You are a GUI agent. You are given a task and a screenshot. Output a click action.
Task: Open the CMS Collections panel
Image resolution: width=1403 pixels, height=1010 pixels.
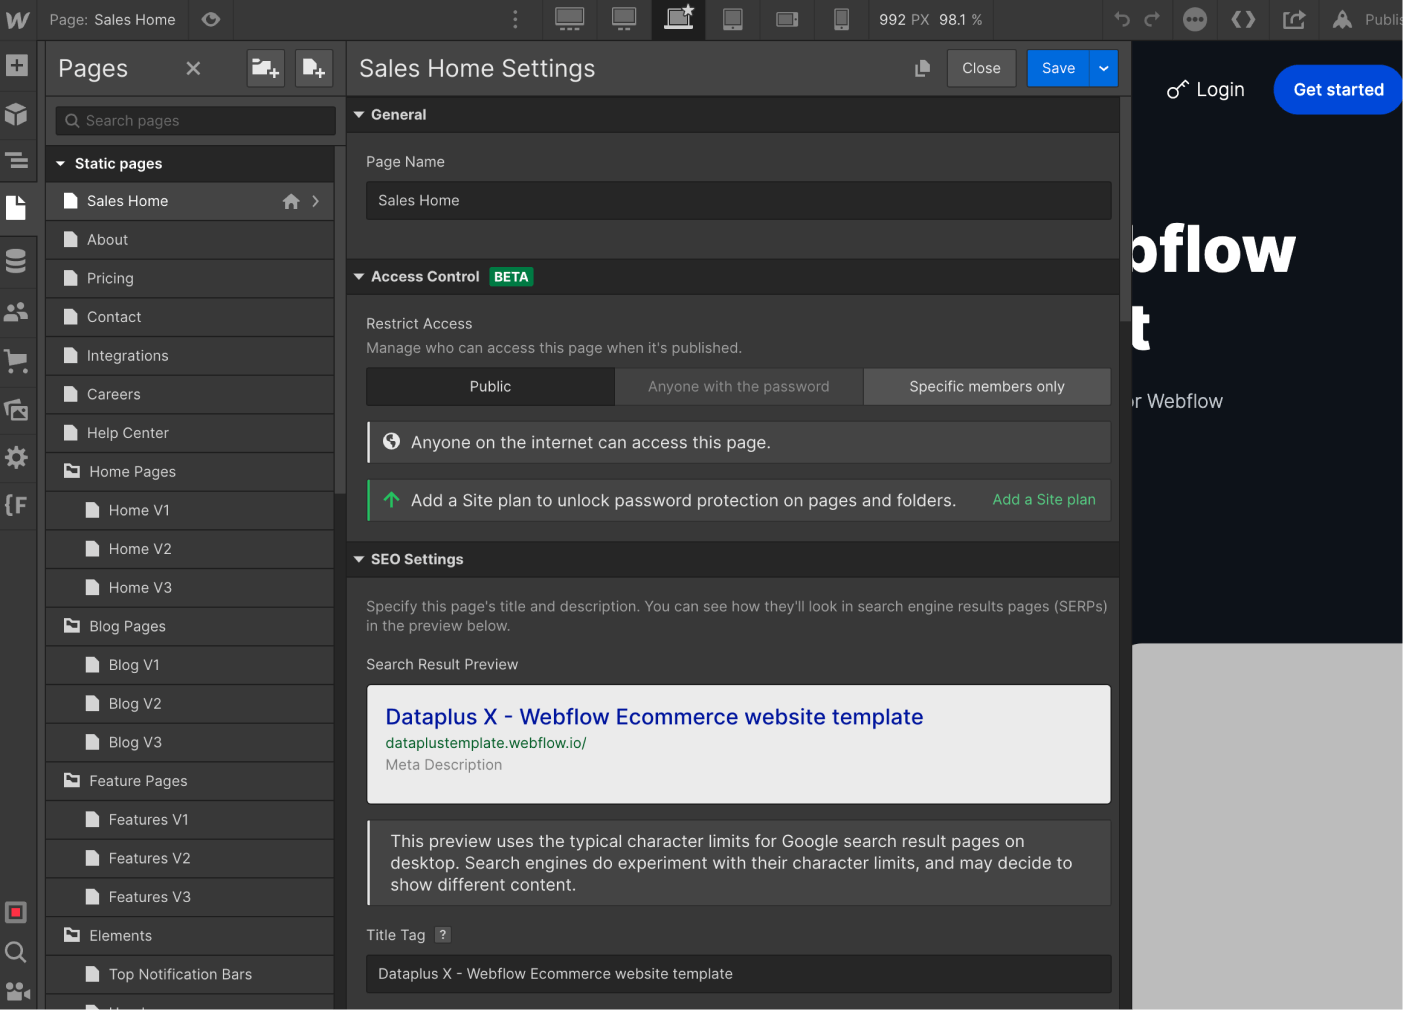pyautogui.click(x=17, y=261)
